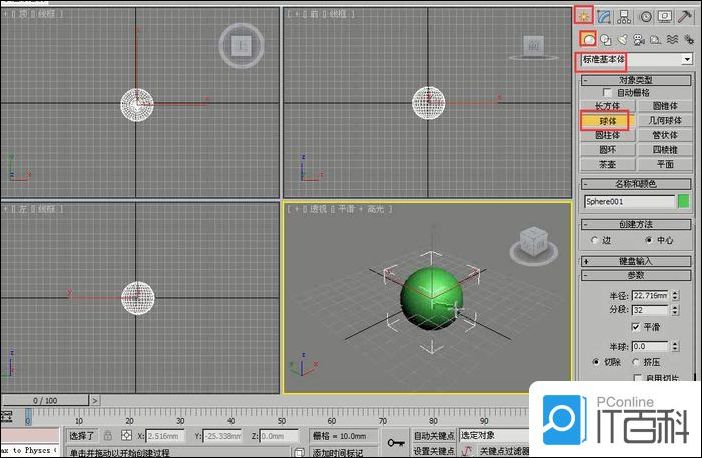This screenshot has height=458, width=702.
Task: Click the 四棱锥 pyramid button
Action: pyautogui.click(x=665, y=150)
